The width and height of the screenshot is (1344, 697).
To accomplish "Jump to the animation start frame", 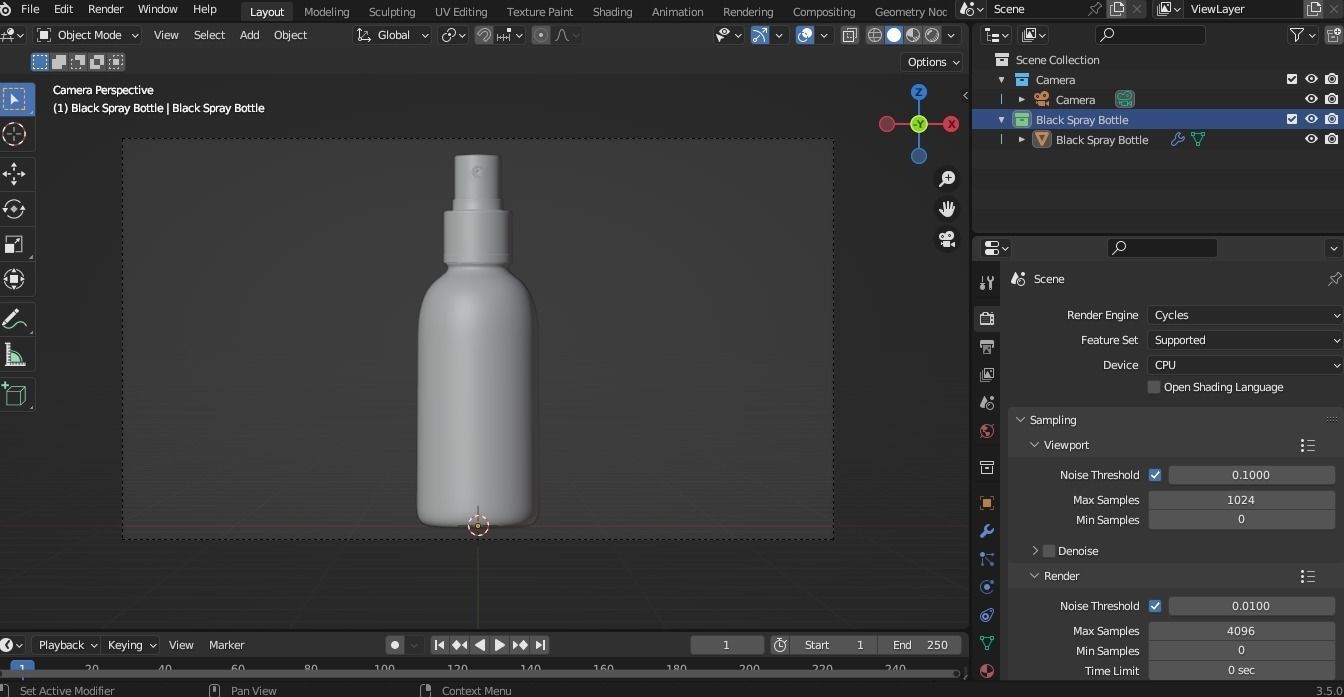I will pyautogui.click(x=439, y=645).
